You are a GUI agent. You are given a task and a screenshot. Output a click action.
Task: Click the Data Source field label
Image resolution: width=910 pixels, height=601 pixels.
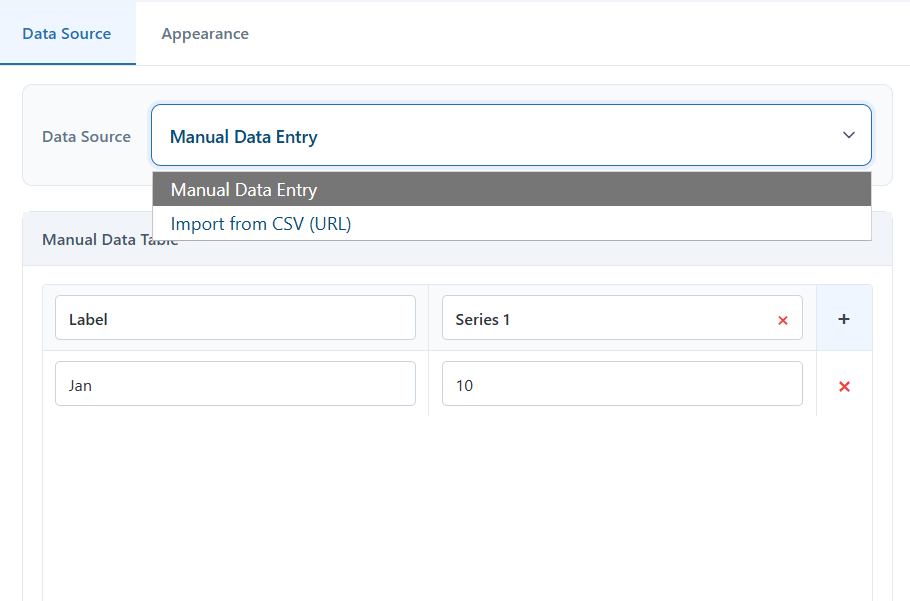pos(86,136)
